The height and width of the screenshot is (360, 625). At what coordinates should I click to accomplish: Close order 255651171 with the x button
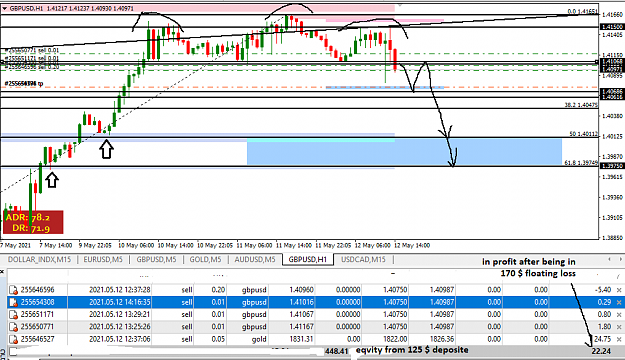(619, 315)
